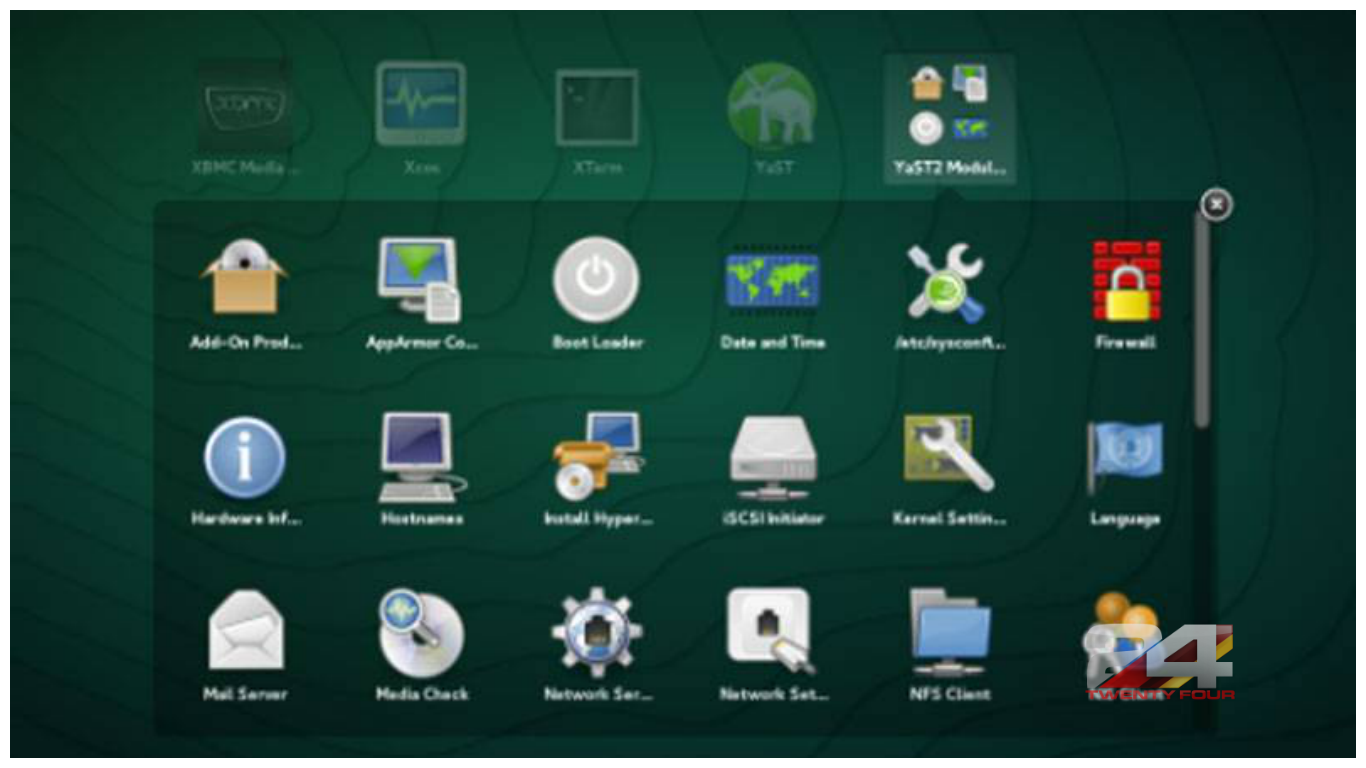The height and width of the screenshot is (768, 1366).
Task: Click the "NFS Client" label text
Action: tap(950, 693)
